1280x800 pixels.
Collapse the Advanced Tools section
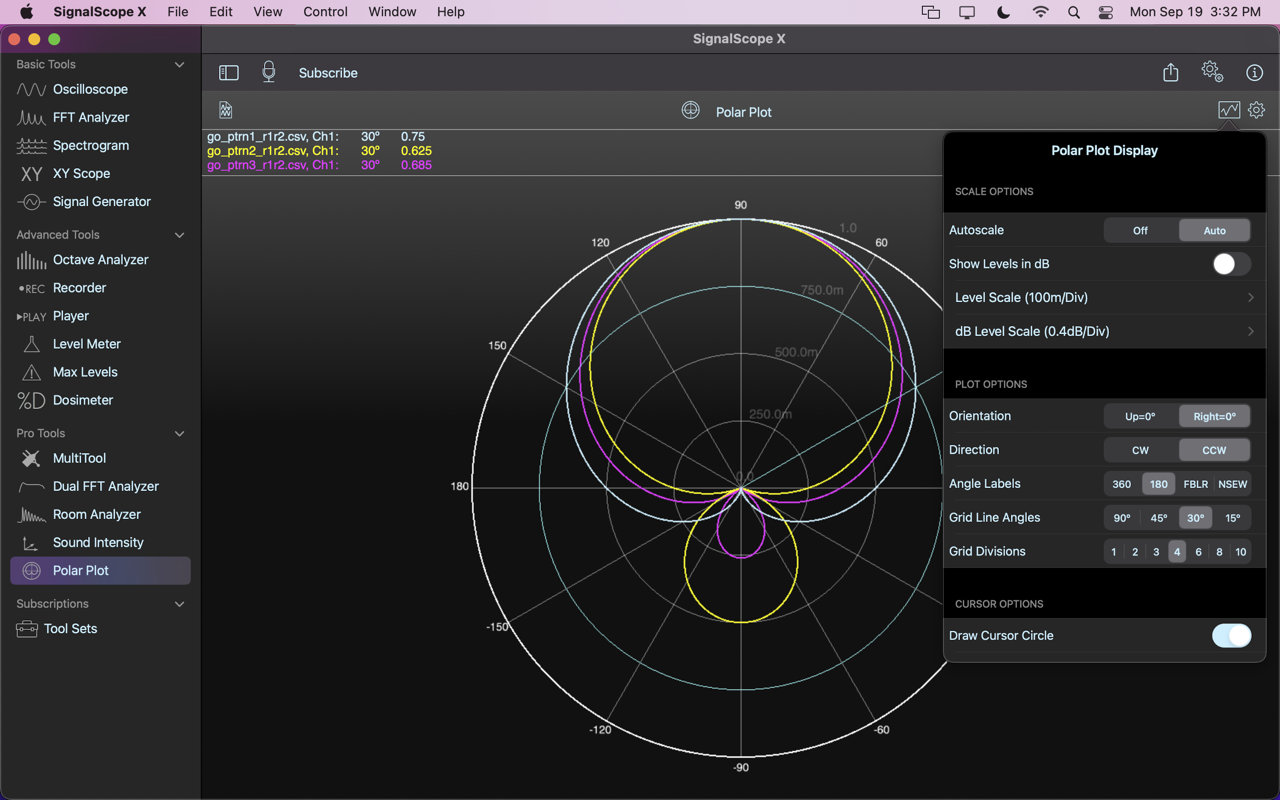pyautogui.click(x=179, y=235)
